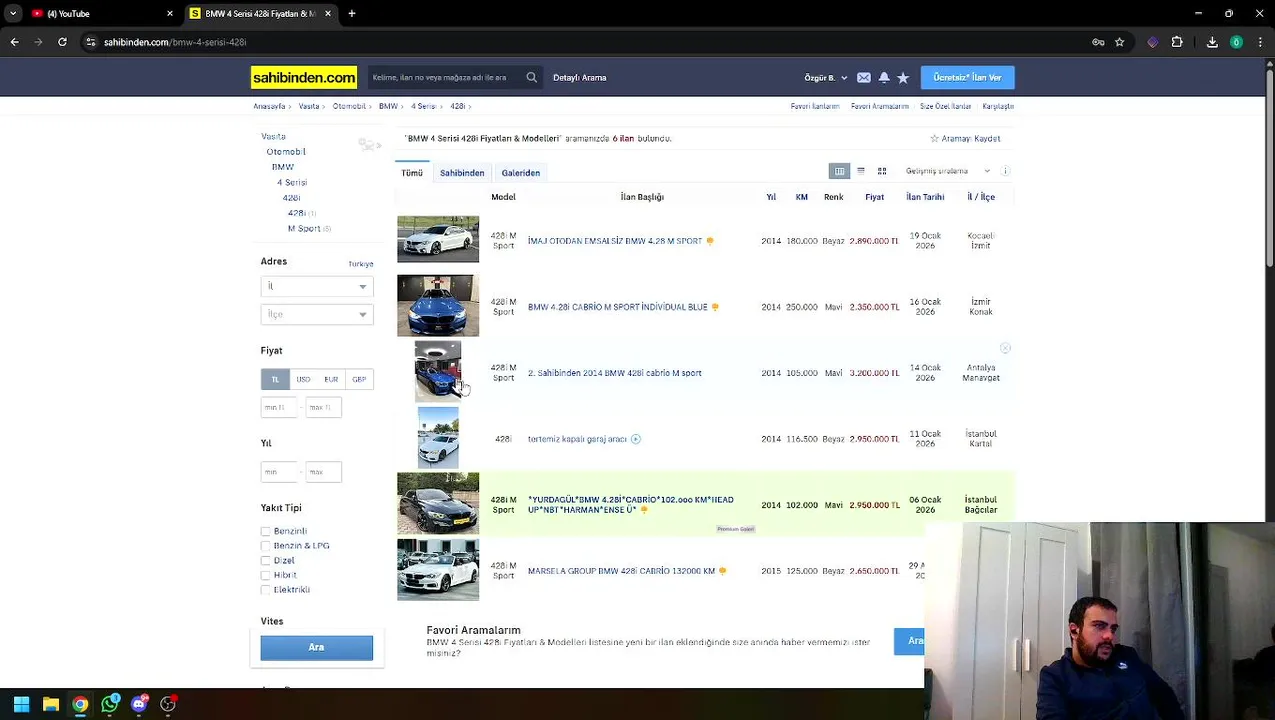Viewport: 1275px width, 720px height.
Task: Open Chrome icon in taskbar
Action: [x=80, y=704]
